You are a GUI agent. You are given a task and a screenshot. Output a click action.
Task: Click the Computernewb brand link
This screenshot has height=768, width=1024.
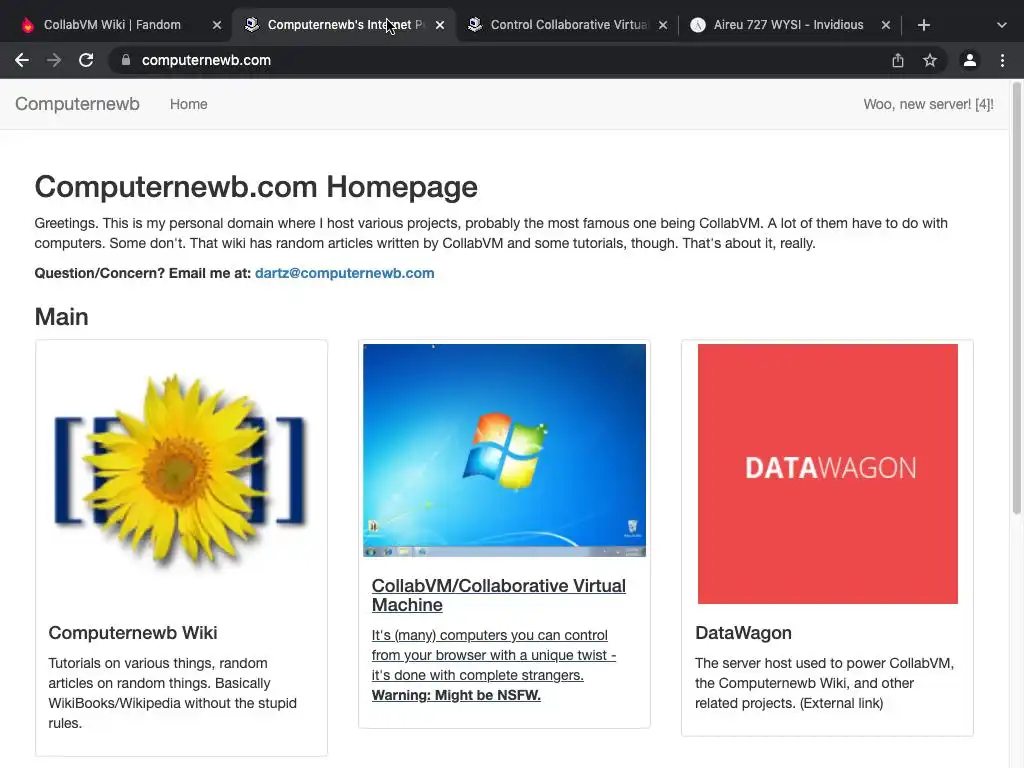click(77, 104)
